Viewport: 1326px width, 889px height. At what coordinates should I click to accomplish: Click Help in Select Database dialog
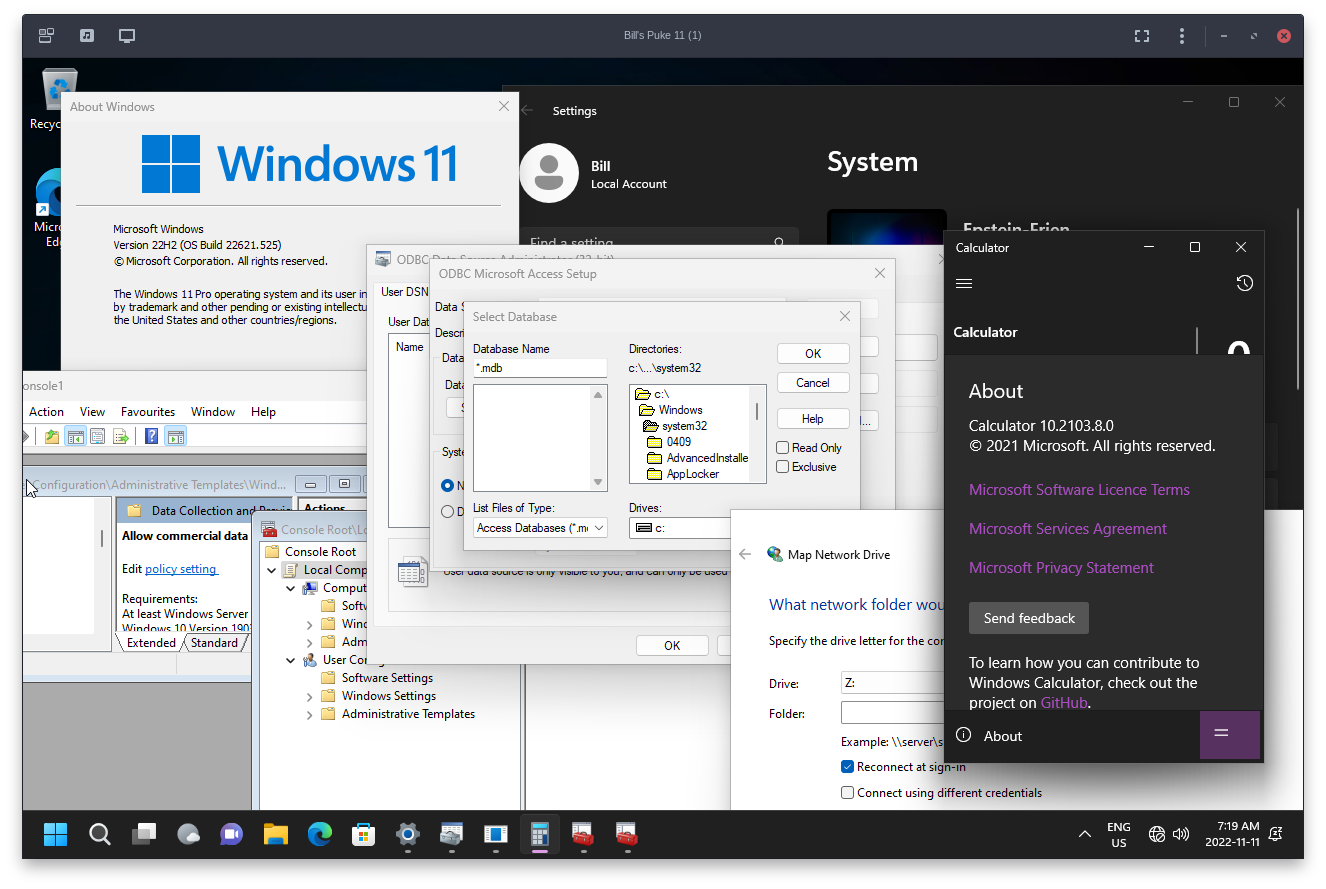(x=813, y=419)
